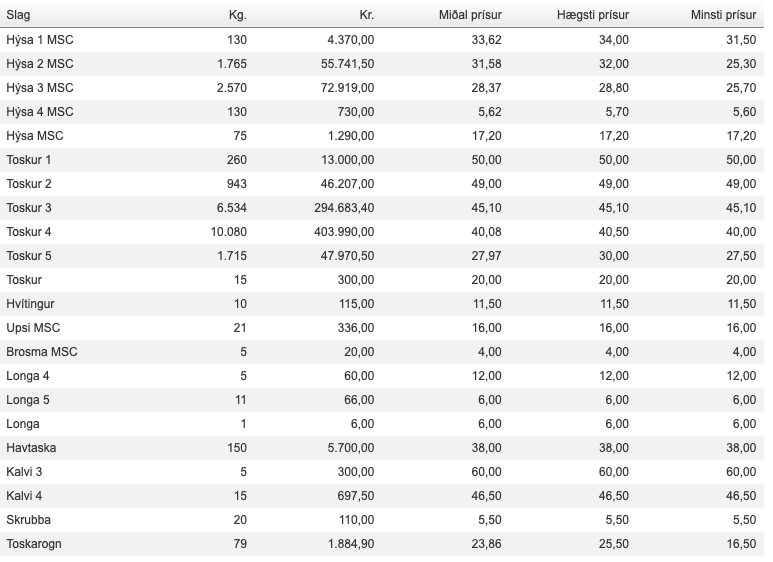The image size is (773, 562).
Task: Click the Slag column header
Action: click(18, 15)
